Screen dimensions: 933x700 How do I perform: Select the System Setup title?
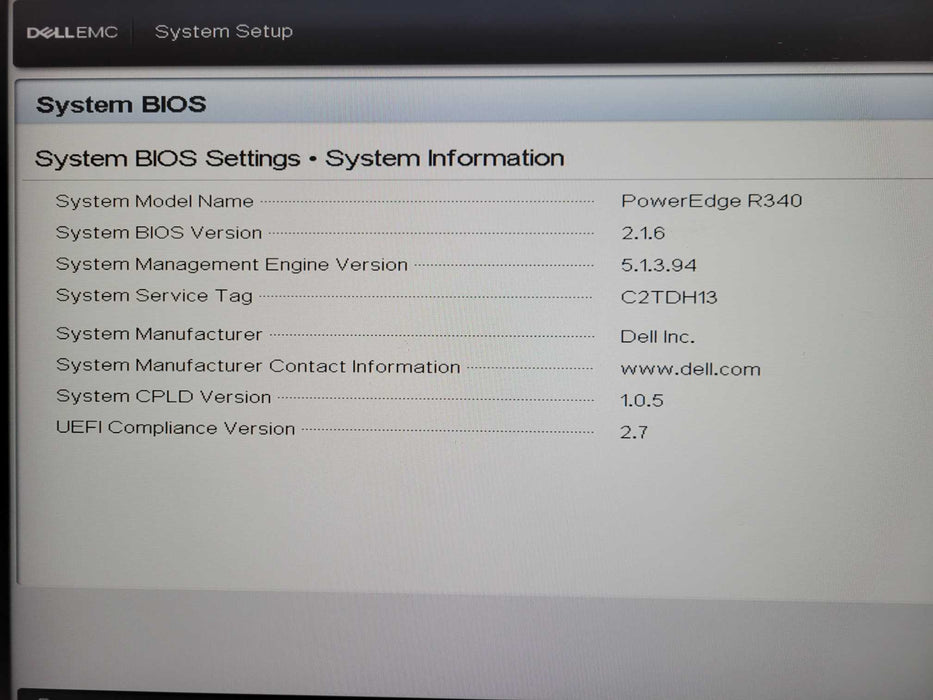pos(223,31)
